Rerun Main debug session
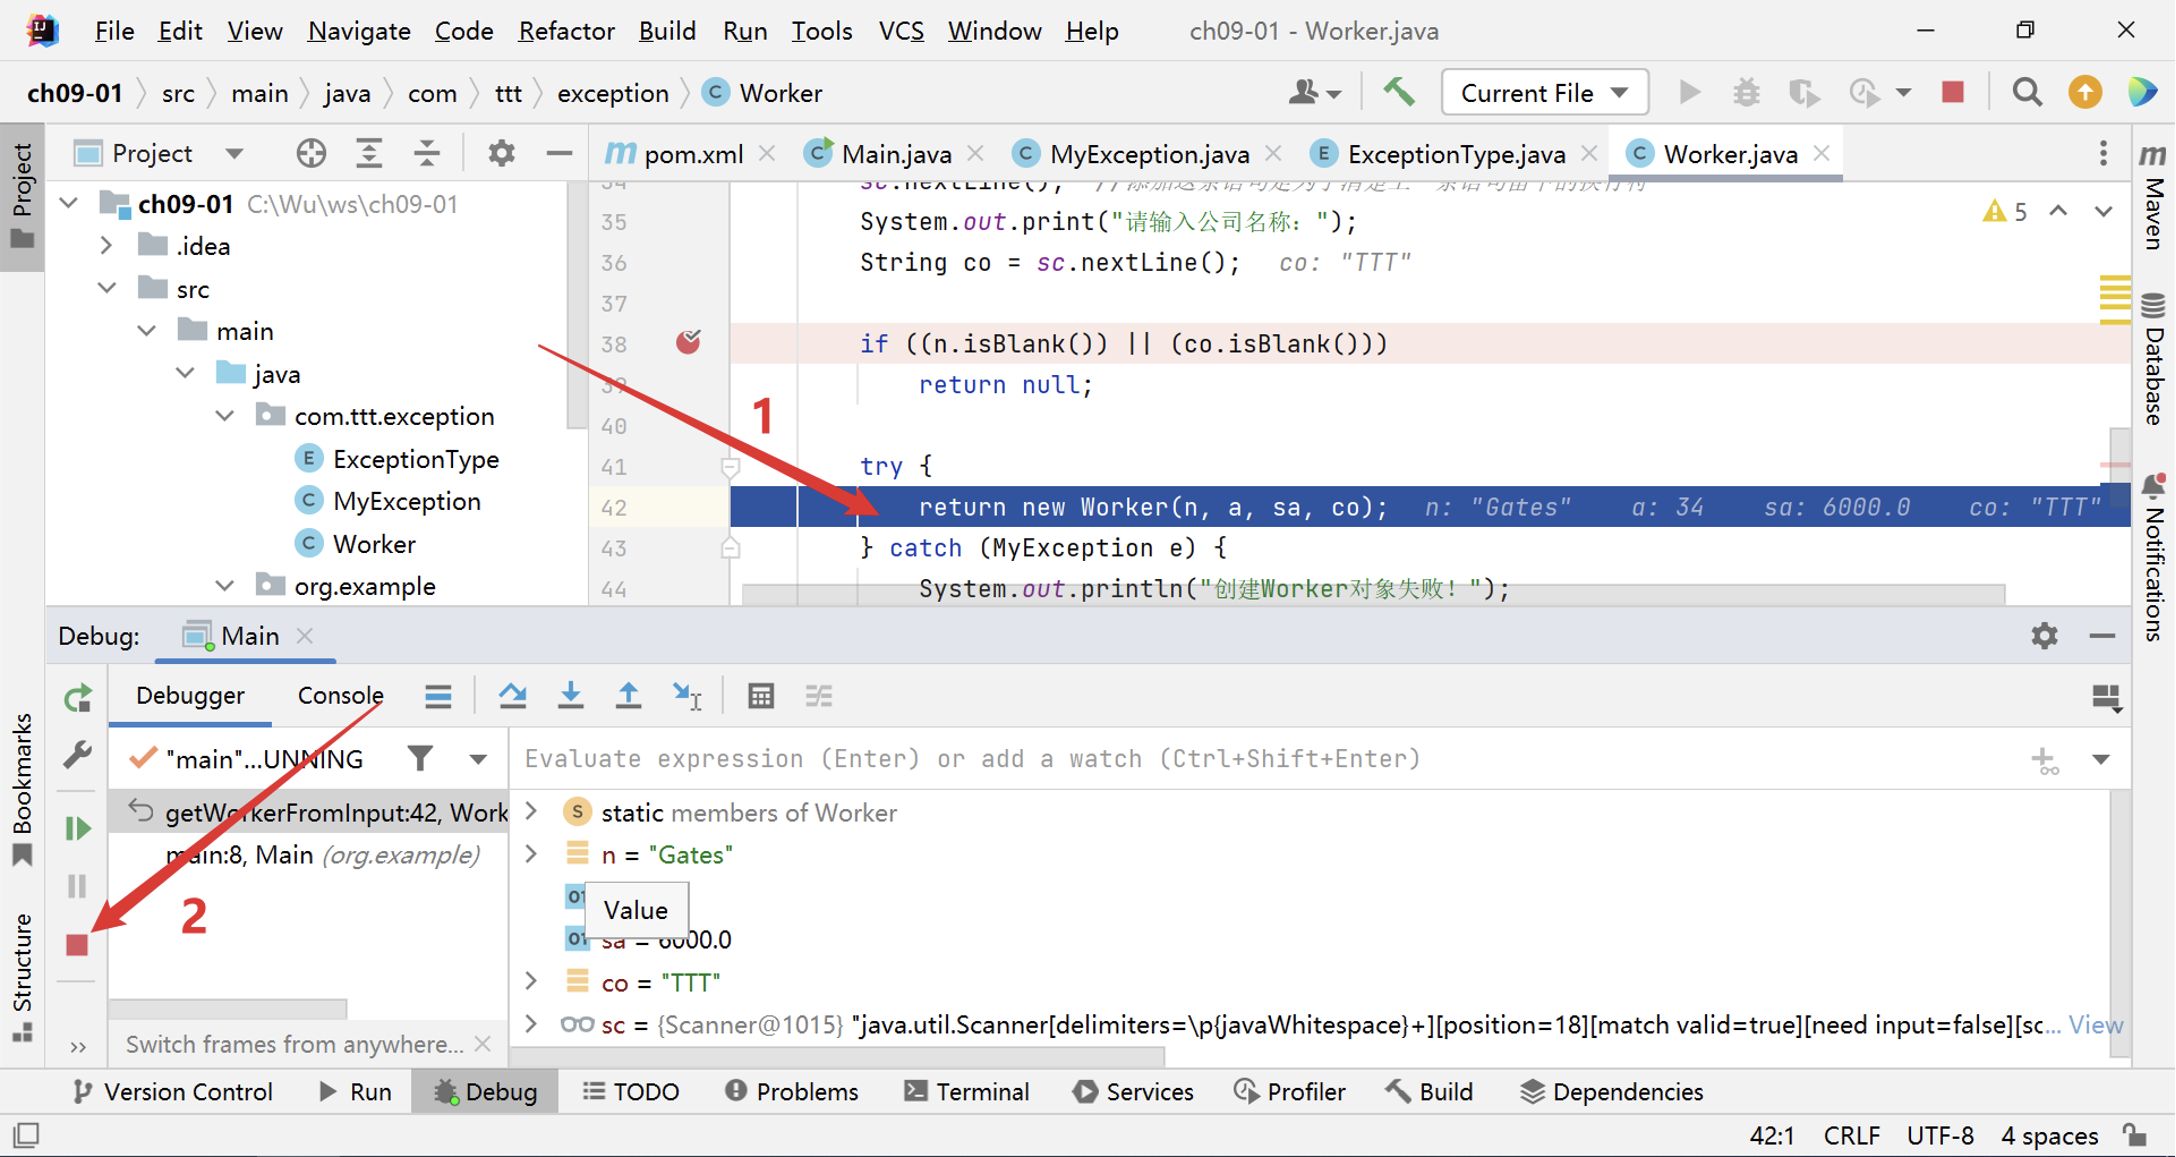This screenshot has height=1157, width=2176. click(78, 698)
